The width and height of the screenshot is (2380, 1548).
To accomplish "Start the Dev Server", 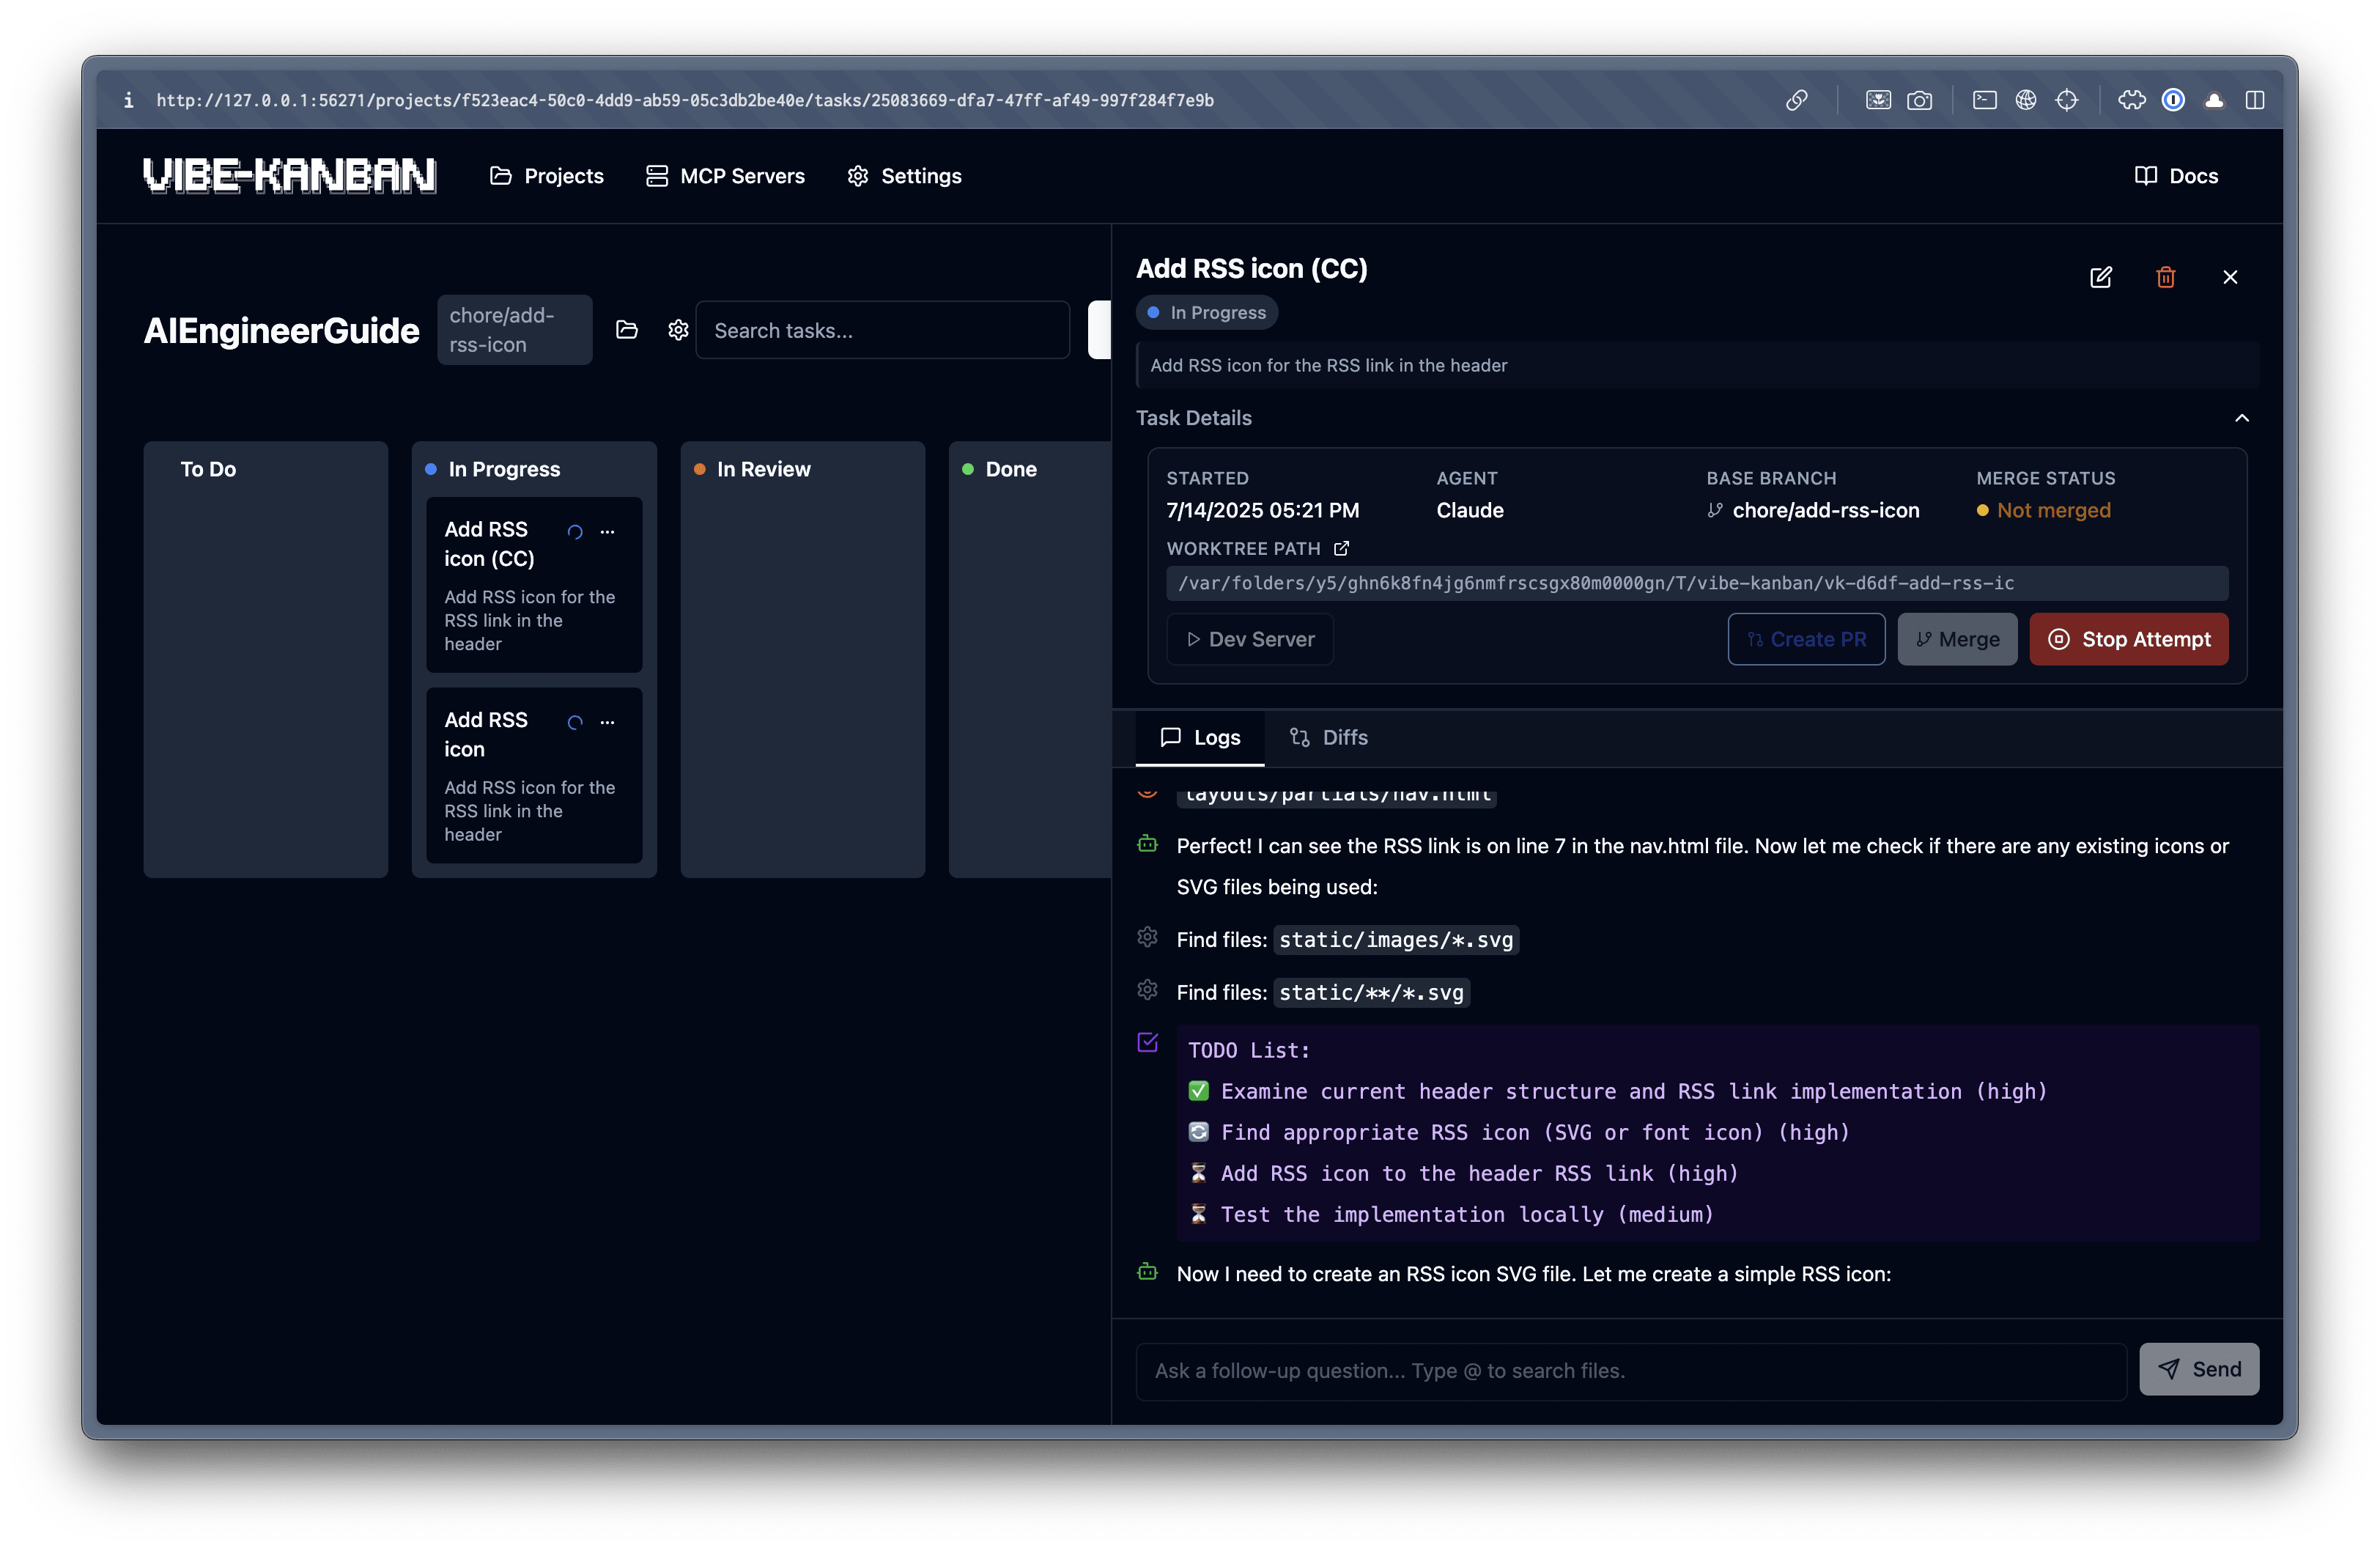I will point(1250,639).
